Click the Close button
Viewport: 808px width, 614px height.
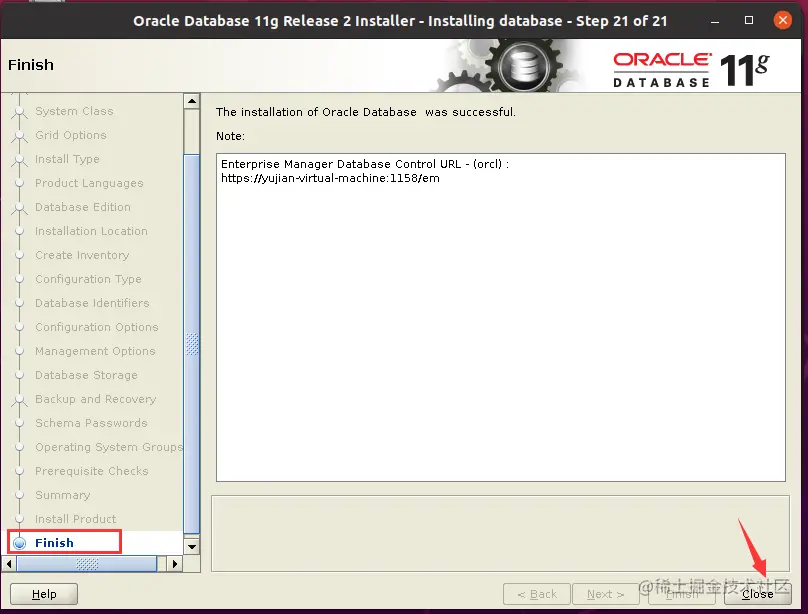click(758, 594)
